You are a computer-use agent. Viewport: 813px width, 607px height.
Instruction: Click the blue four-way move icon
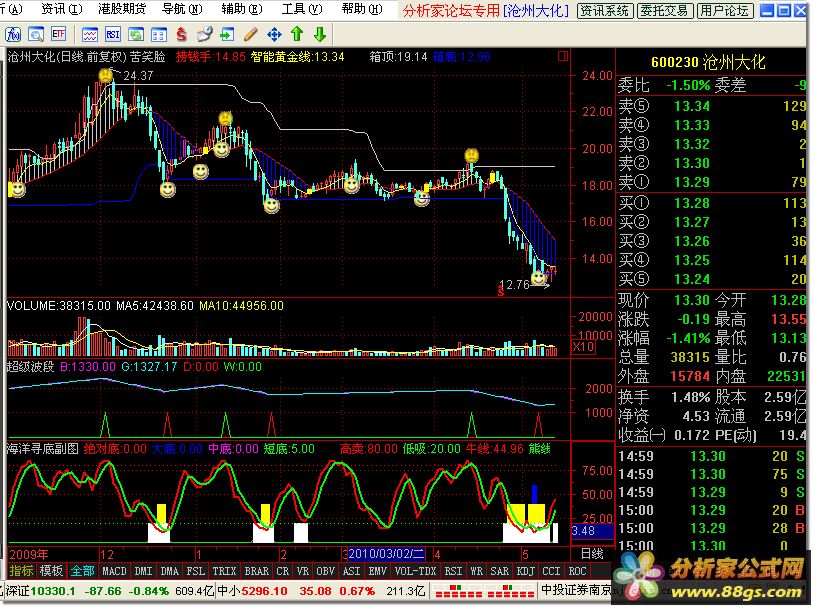tap(274, 35)
